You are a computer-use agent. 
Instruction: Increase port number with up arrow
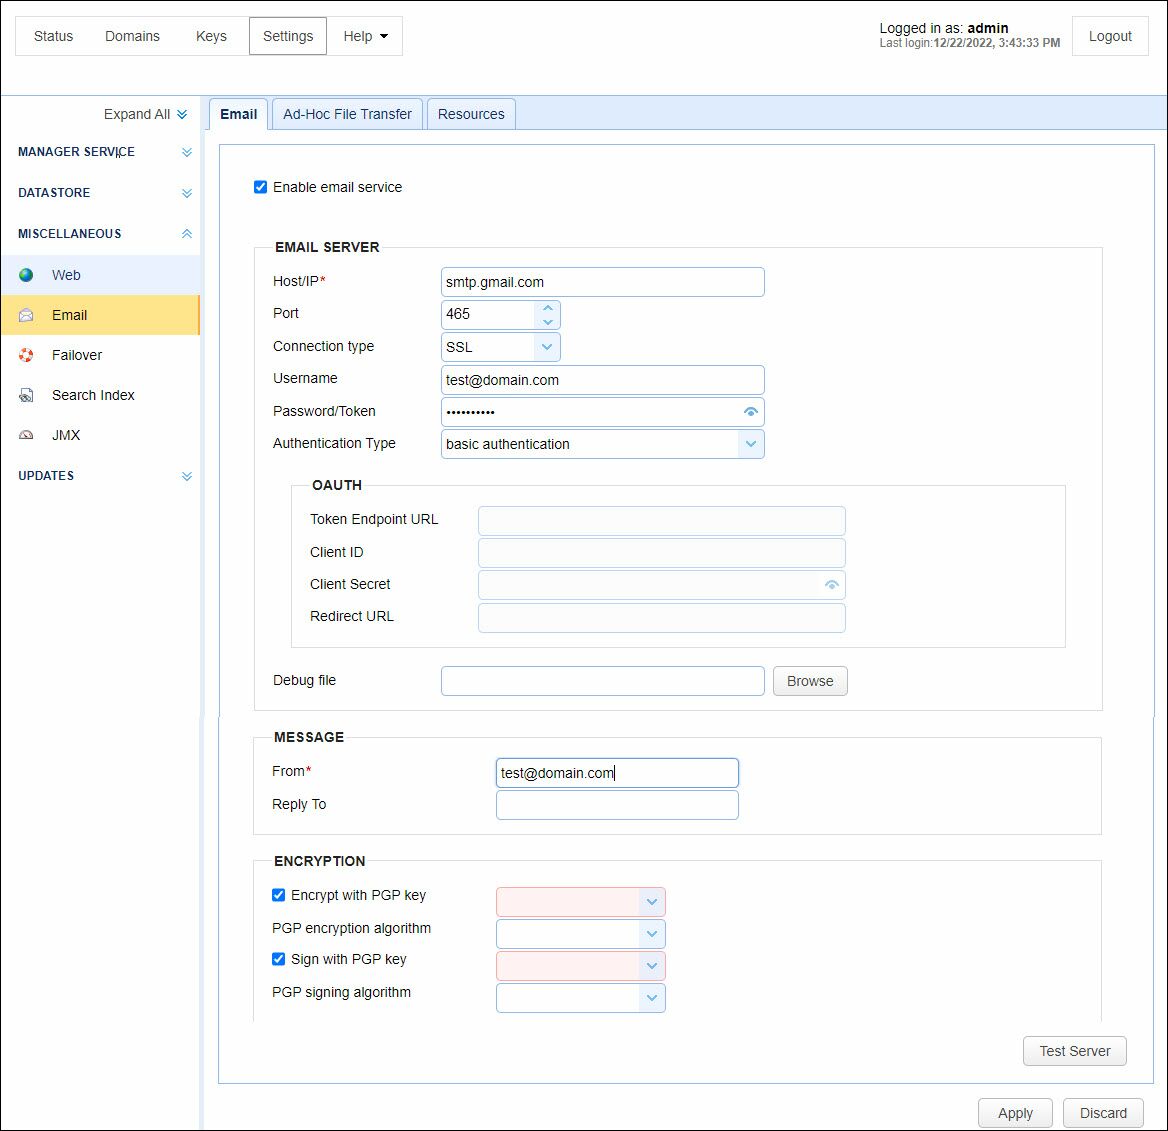point(548,308)
